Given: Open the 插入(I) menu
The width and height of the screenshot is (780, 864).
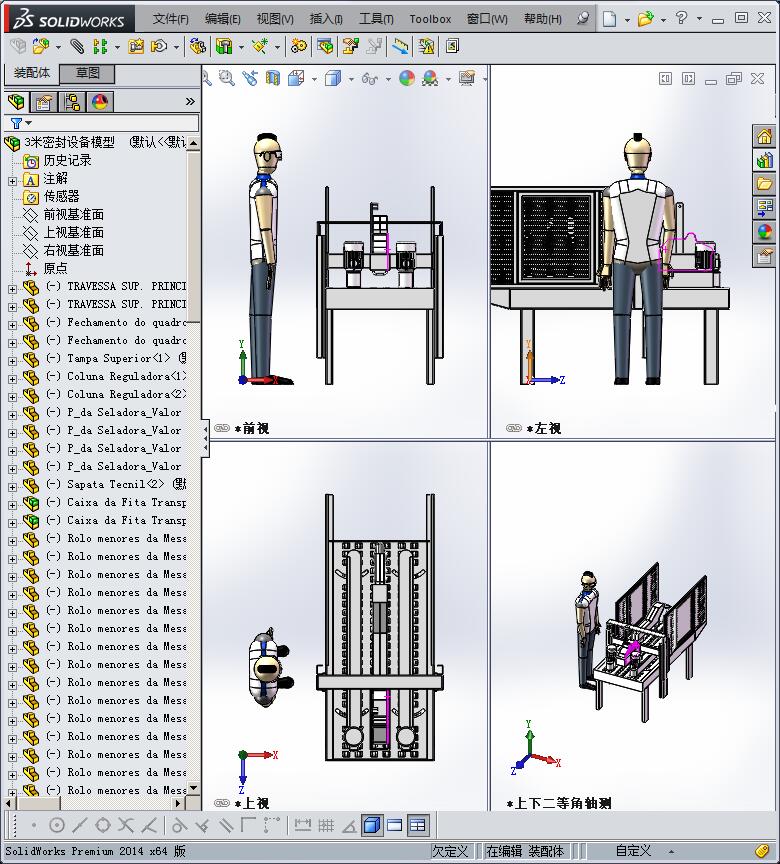Looking at the screenshot, I should tap(326, 19).
